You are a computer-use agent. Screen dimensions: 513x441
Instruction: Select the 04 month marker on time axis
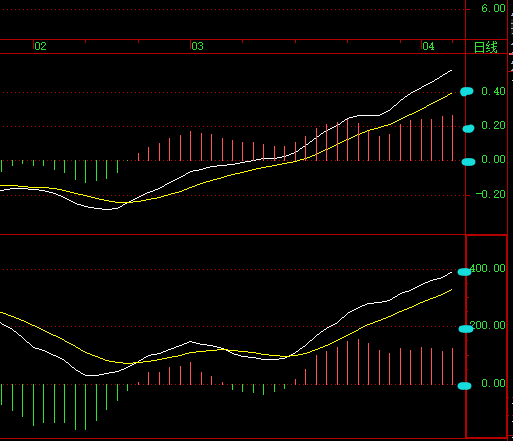tap(428, 46)
